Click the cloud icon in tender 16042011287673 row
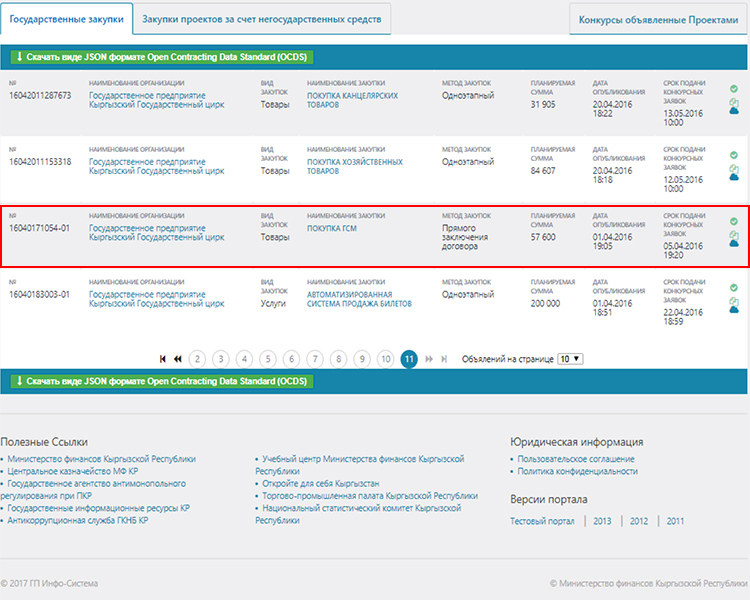This screenshot has height=600, width=750. tap(734, 110)
